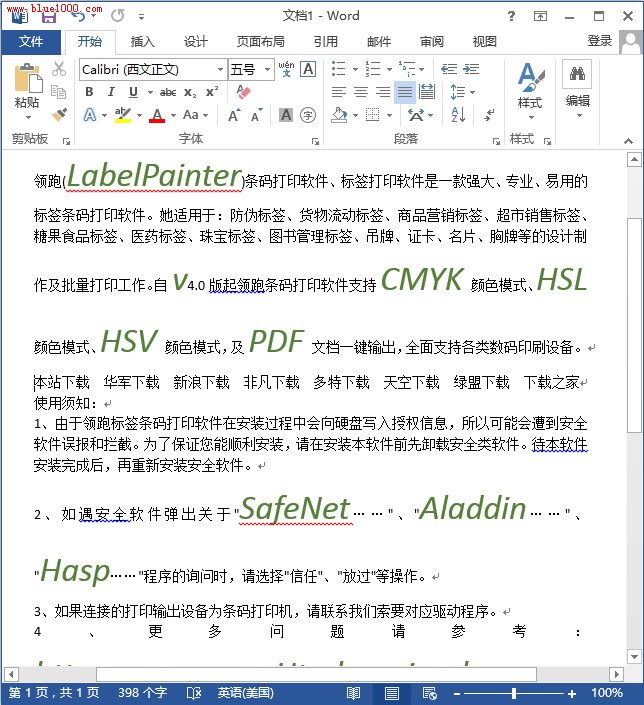Switch to the 审阅 Review tab
The width and height of the screenshot is (644, 705).
[x=432, y=42]
